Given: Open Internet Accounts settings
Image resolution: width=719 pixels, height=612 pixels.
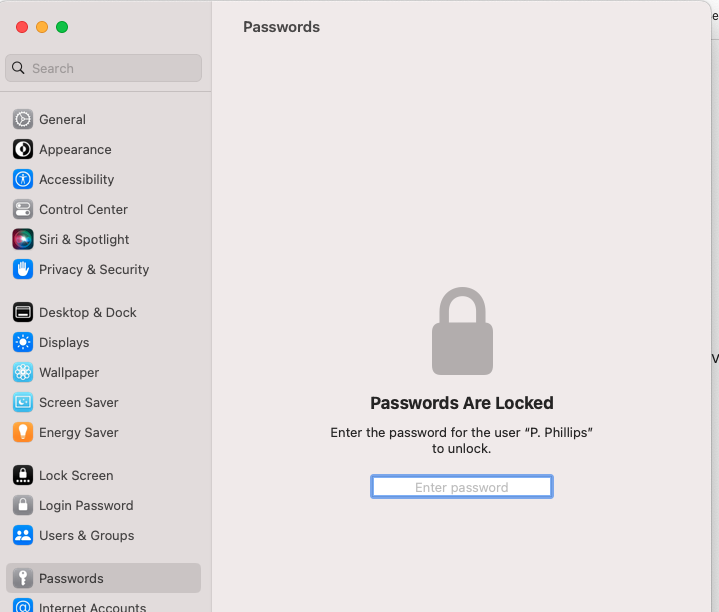Looking at the screenshot, I should (92, 606).
